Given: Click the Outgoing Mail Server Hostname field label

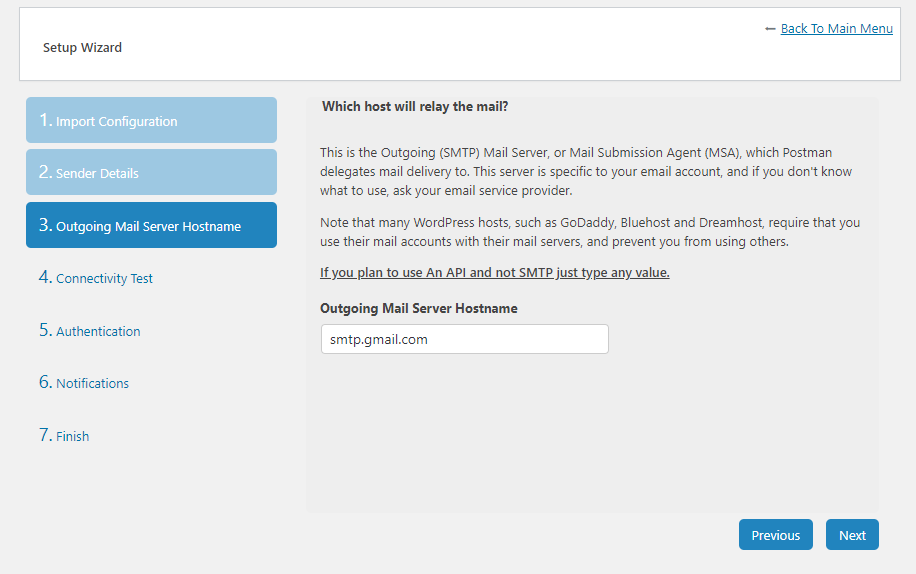Looking at the screenshot, I should coord(418,309).
